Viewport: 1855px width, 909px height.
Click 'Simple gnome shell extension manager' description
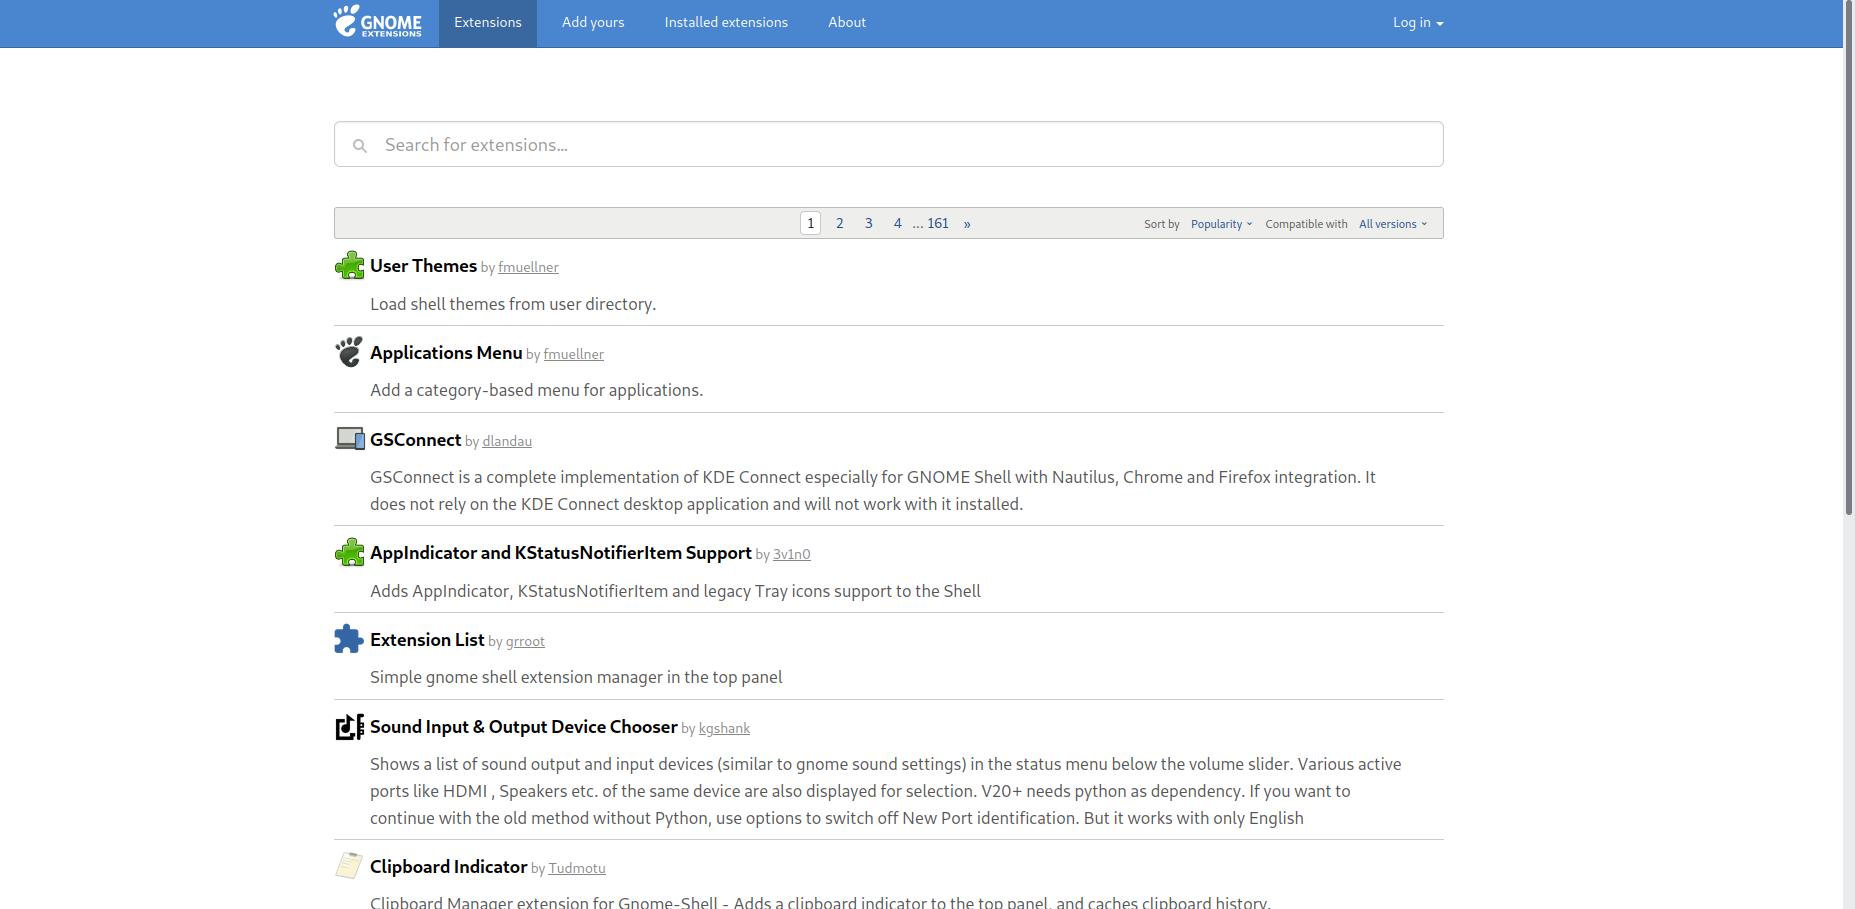576,677
